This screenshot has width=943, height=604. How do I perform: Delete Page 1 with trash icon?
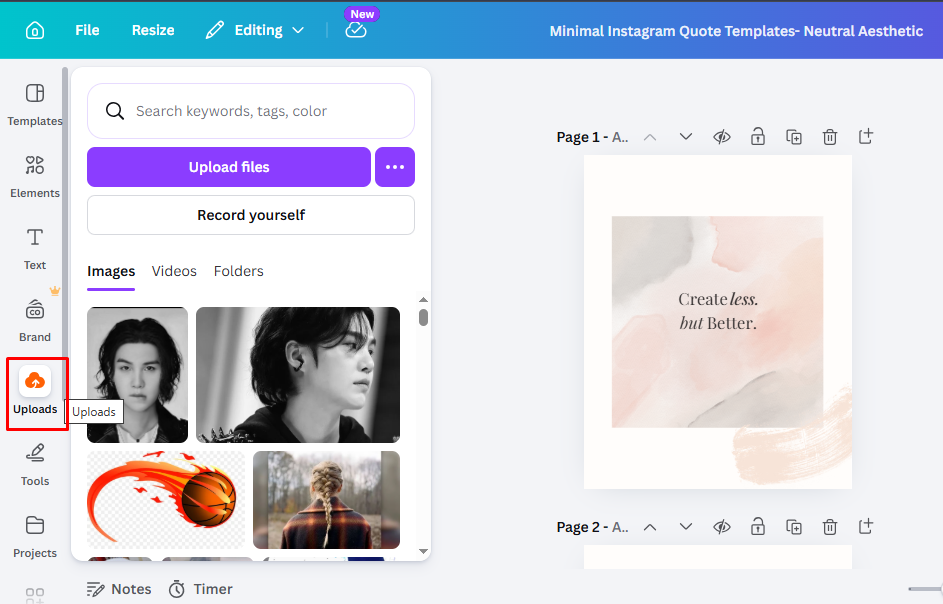coord(830,137)
